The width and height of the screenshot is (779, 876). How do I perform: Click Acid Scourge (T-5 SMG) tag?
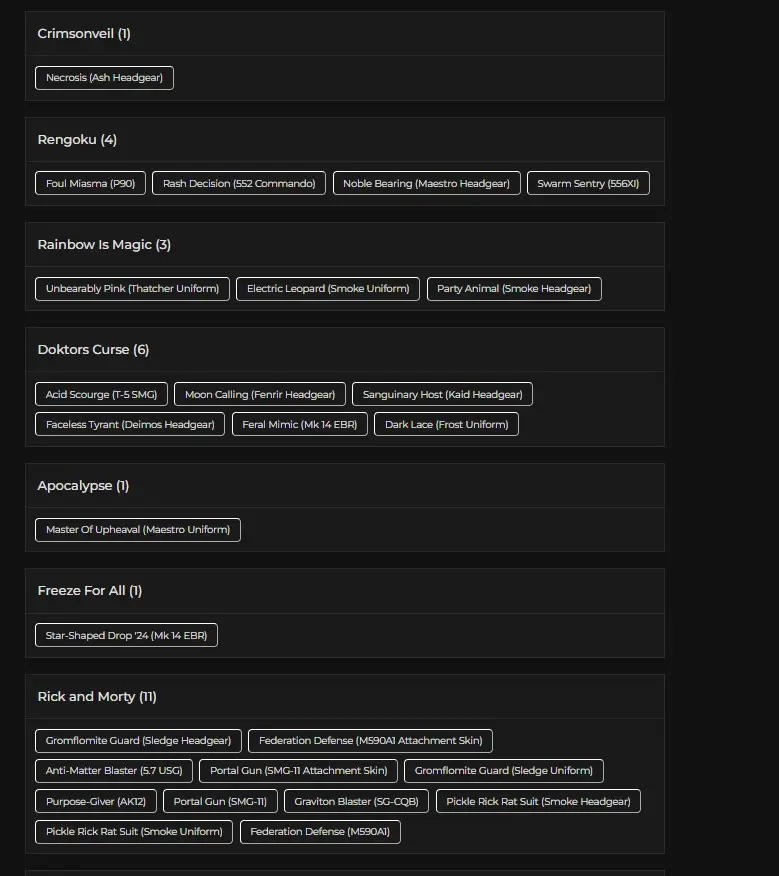click(101, 394)
